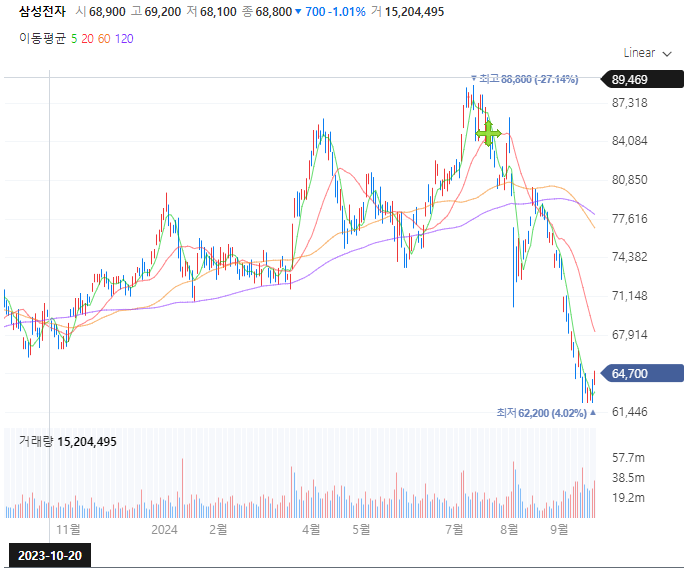The height and width of the screenshot is (571, 698).
Task: Click the 2024 mark on time axis
Action: [x=165, y=528]
